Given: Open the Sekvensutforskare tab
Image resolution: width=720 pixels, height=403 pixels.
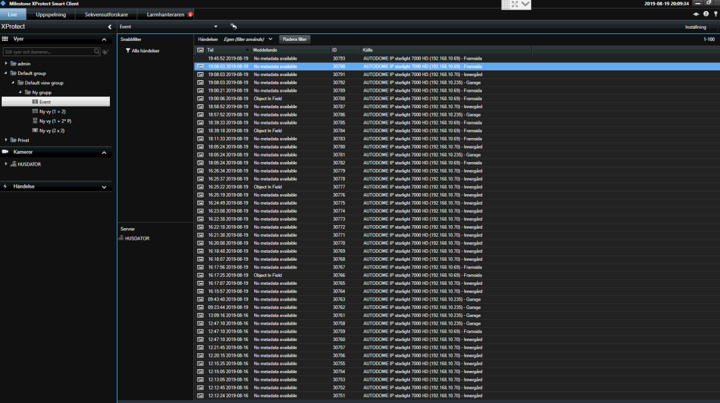Looking at the screenshot, I should (x=106, y=15).
